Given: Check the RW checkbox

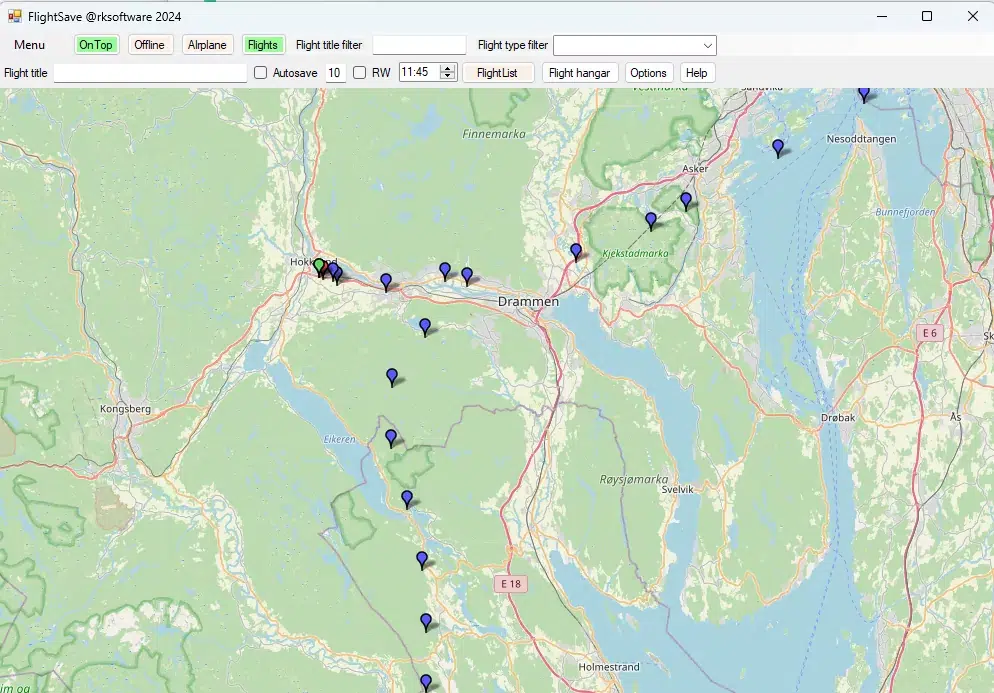Looking at the screenshot, I should pos(358,72).
